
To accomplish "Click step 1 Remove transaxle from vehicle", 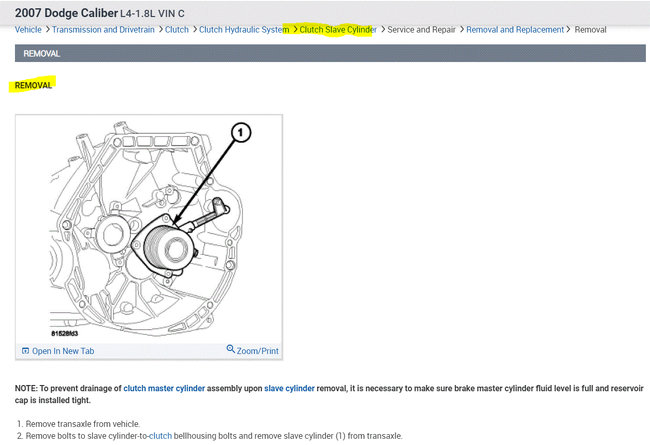I will pyautogui.click(x=82, y=424).
